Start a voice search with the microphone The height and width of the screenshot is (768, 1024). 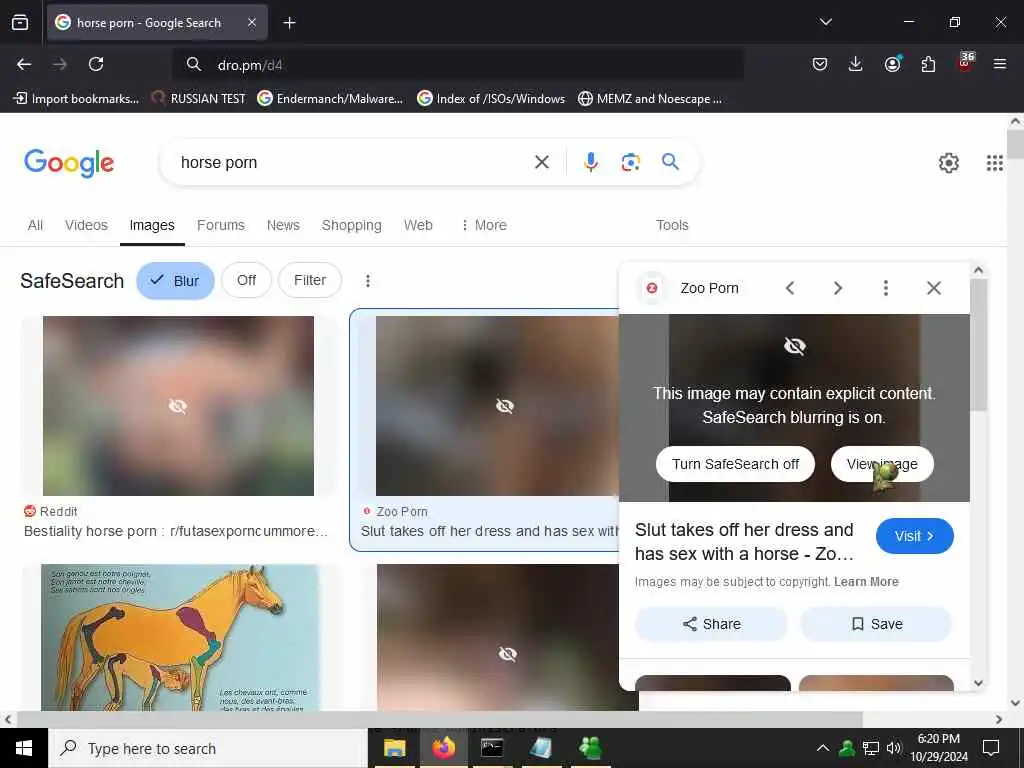[591, 162]
